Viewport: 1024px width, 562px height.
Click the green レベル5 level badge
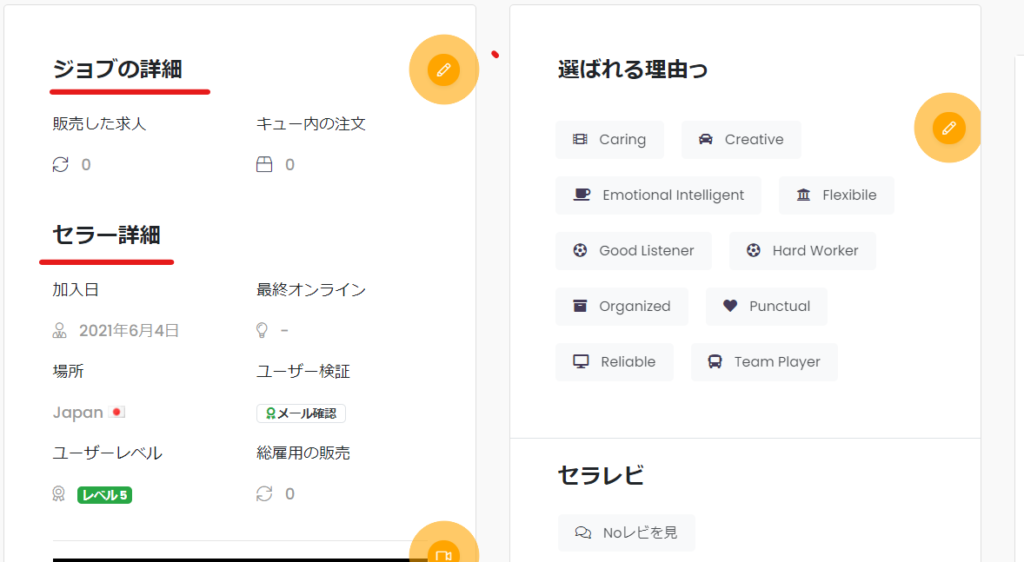pyautogui.click(x=104, y=495)
